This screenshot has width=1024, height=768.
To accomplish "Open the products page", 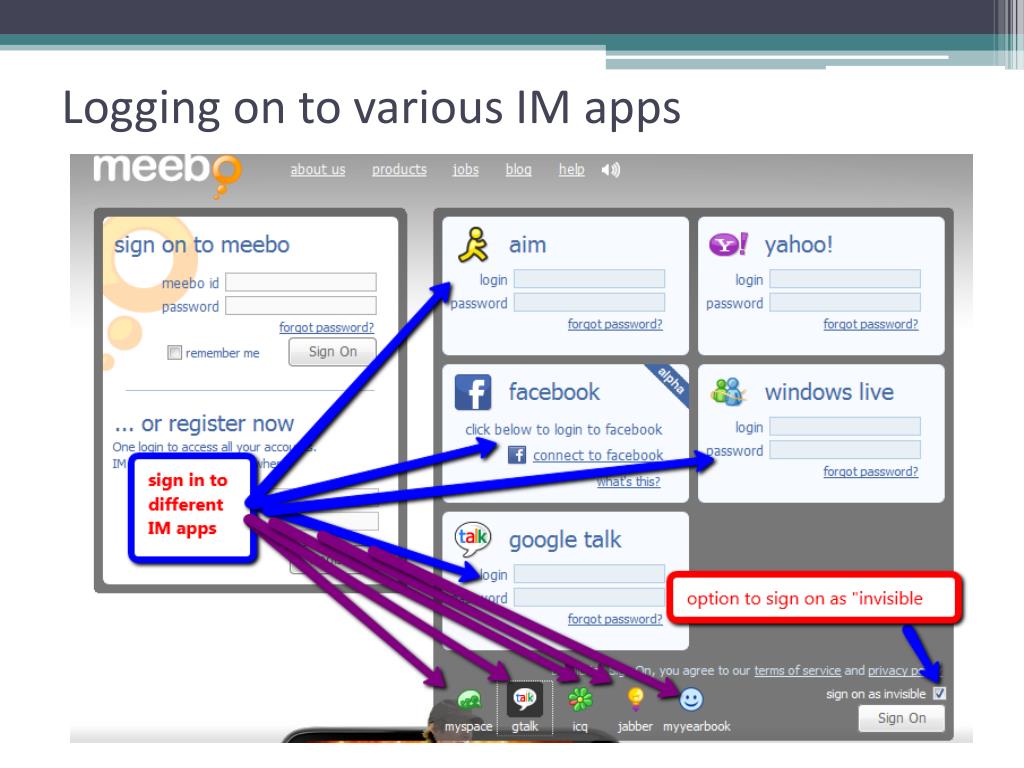I will pos(399,170).
